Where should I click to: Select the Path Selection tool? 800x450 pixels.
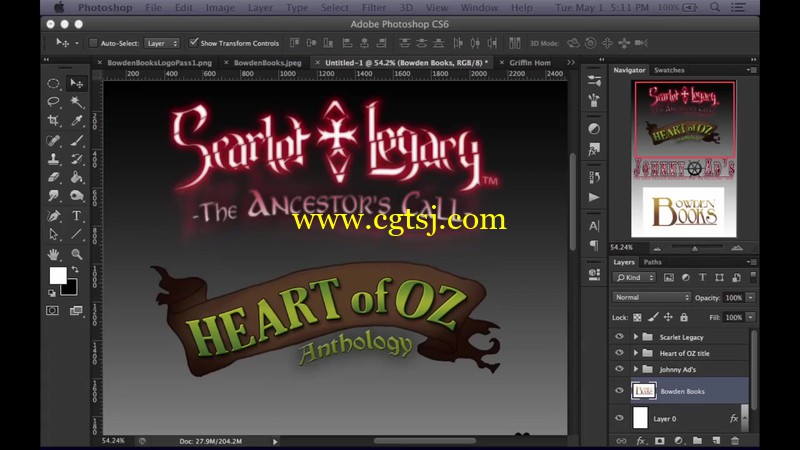[x=53, y=234]
